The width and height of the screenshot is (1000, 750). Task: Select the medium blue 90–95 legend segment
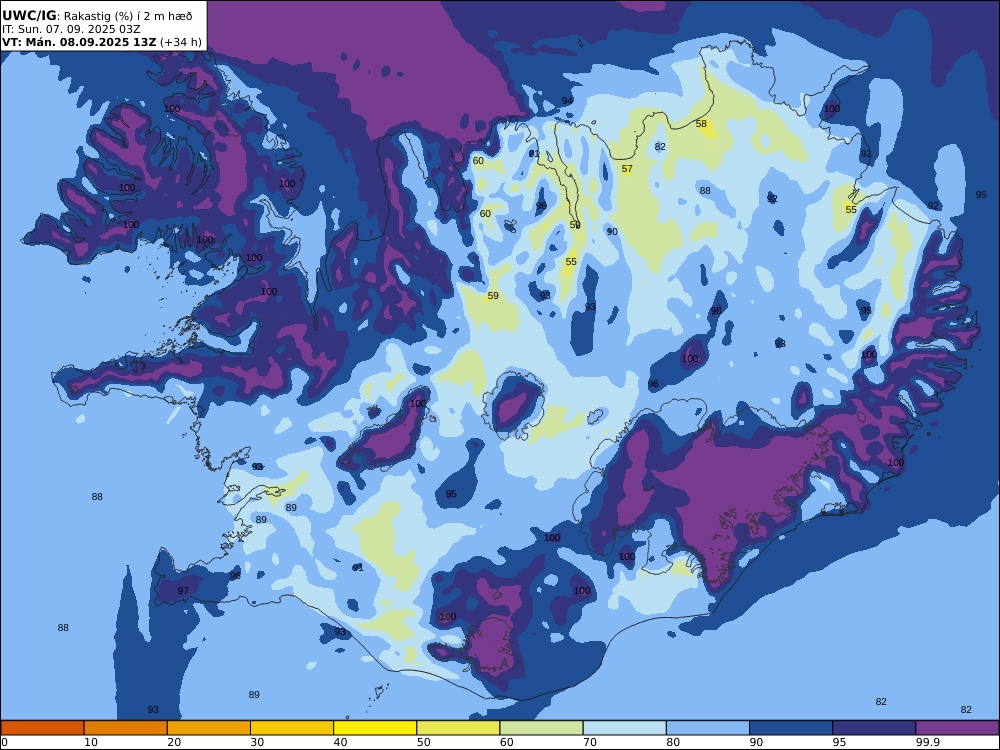[x=791, y=728]
